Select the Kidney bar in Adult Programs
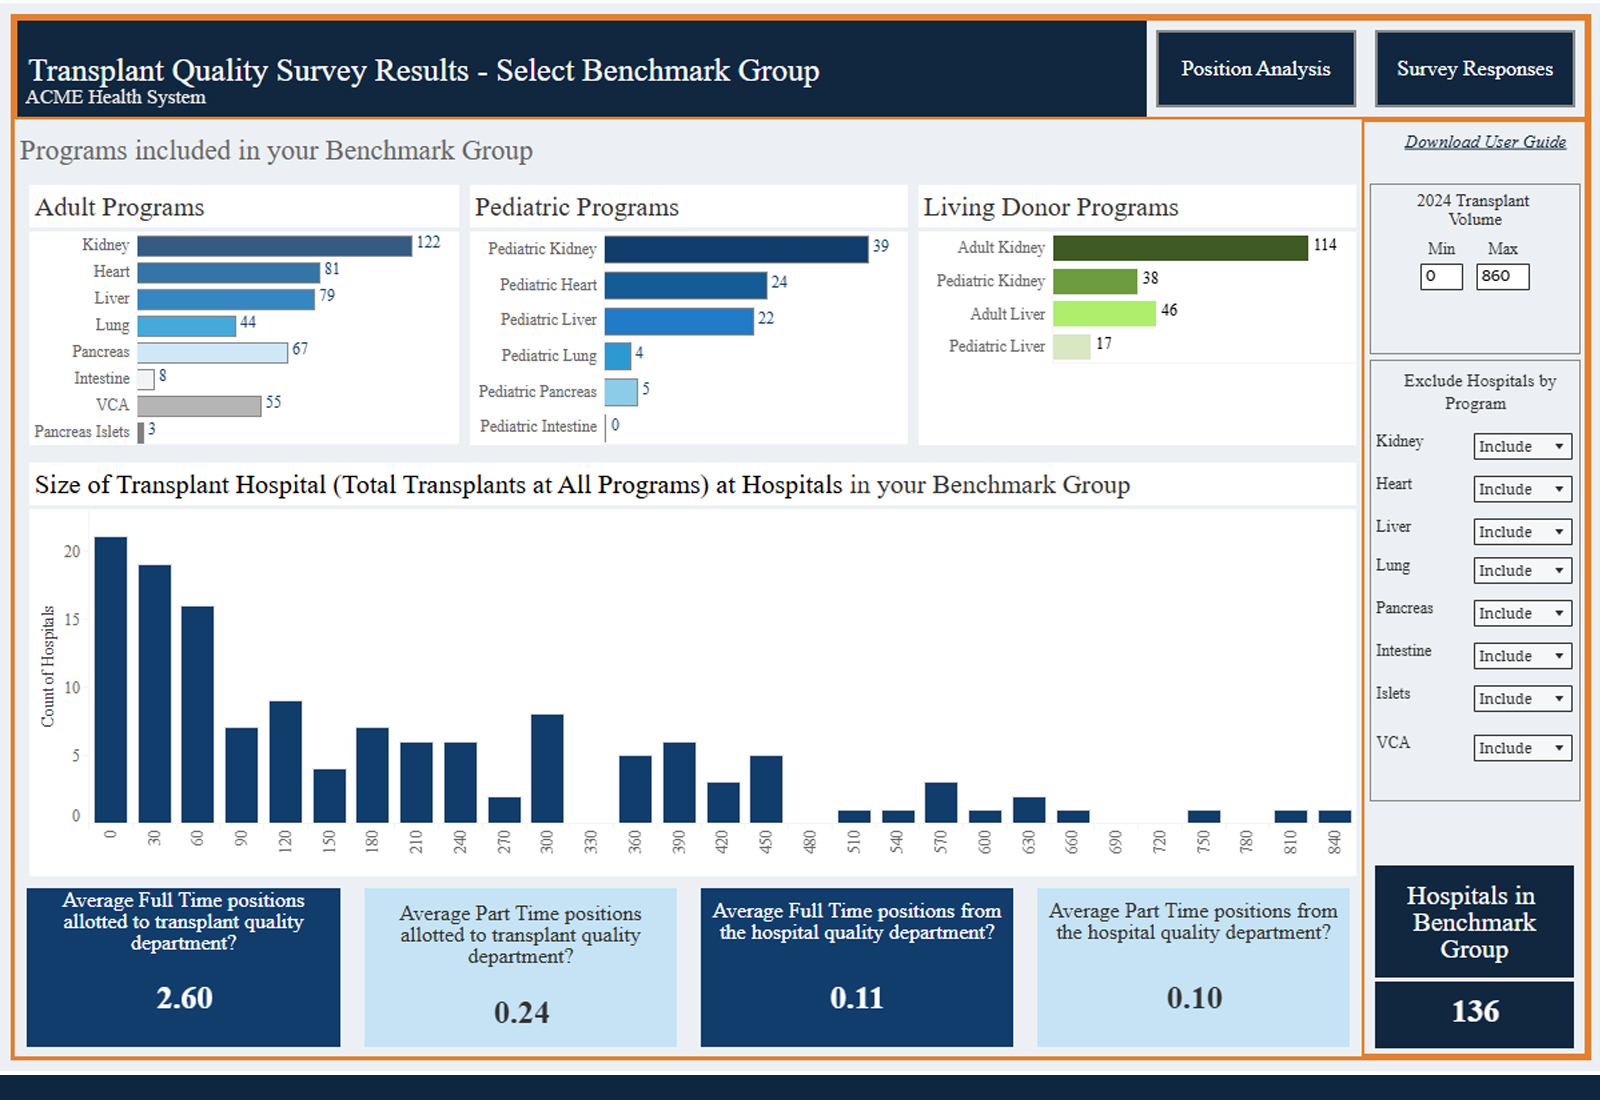 275,245
